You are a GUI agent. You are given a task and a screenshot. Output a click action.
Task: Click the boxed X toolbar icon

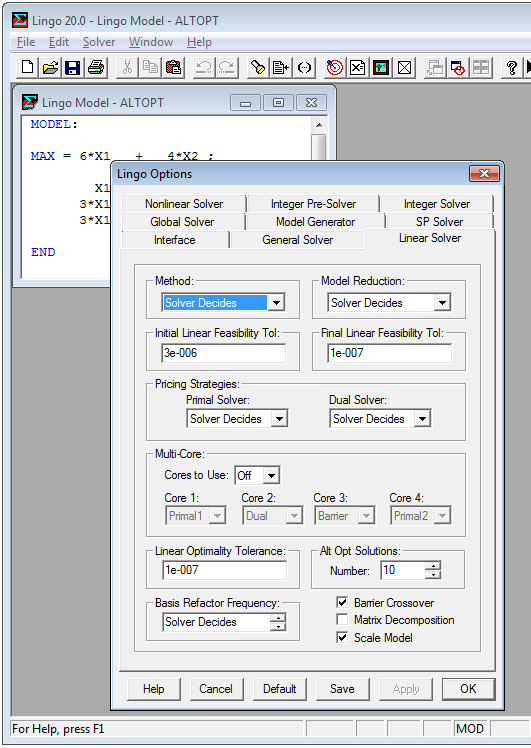click(404, 67)
